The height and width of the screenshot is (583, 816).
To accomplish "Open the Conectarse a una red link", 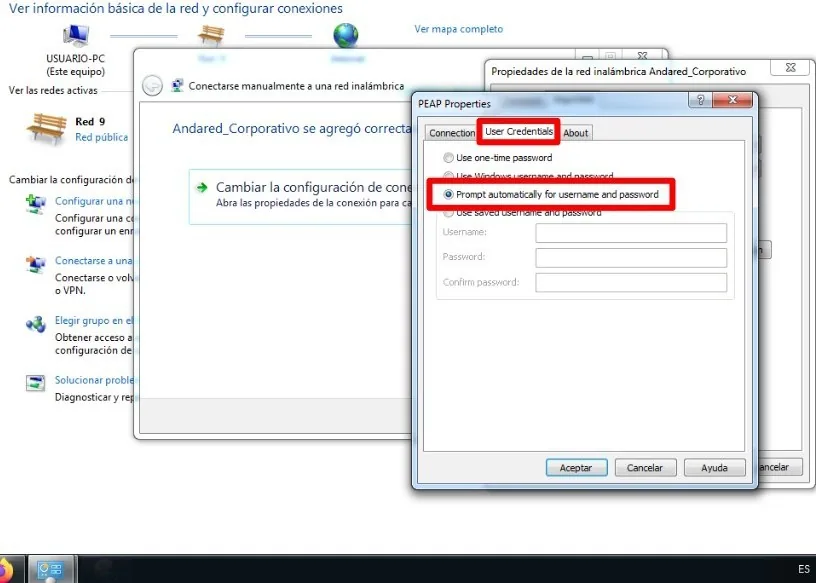I will coord(94,261).
